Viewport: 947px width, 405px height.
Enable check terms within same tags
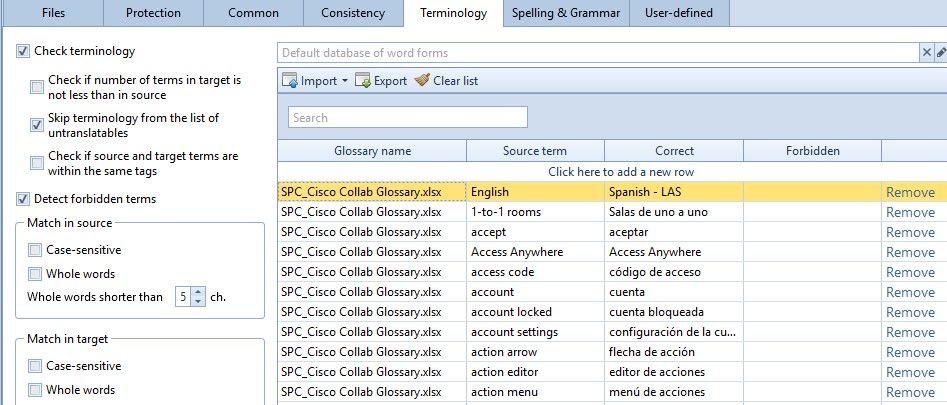point(37,163)
